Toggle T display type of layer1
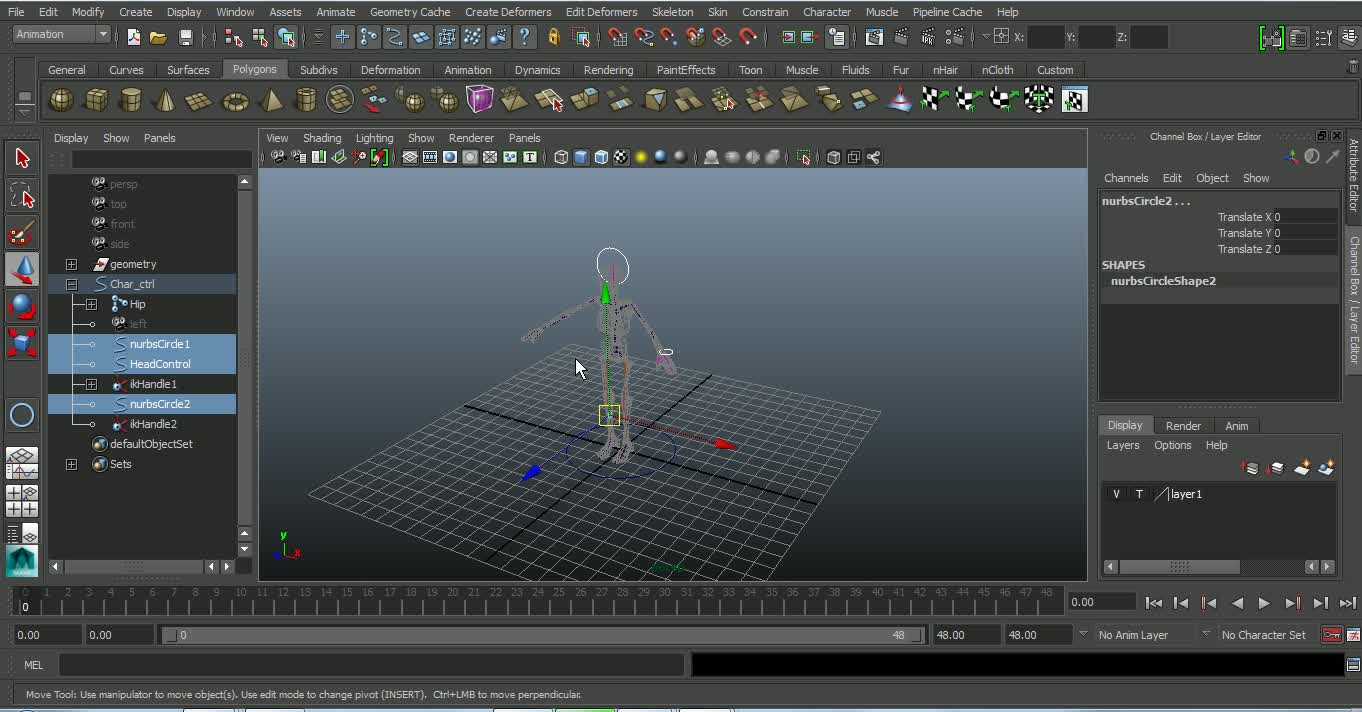The height and width of the screenshot is (712, 1362). 1139,494
